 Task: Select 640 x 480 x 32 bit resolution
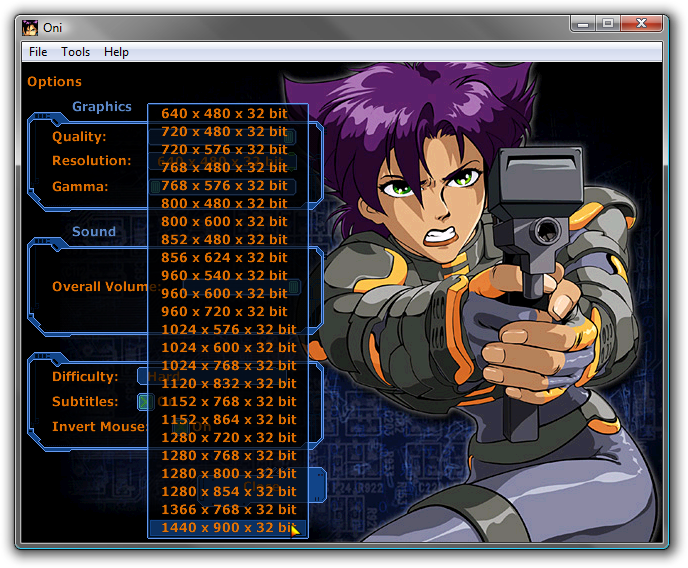228,114
